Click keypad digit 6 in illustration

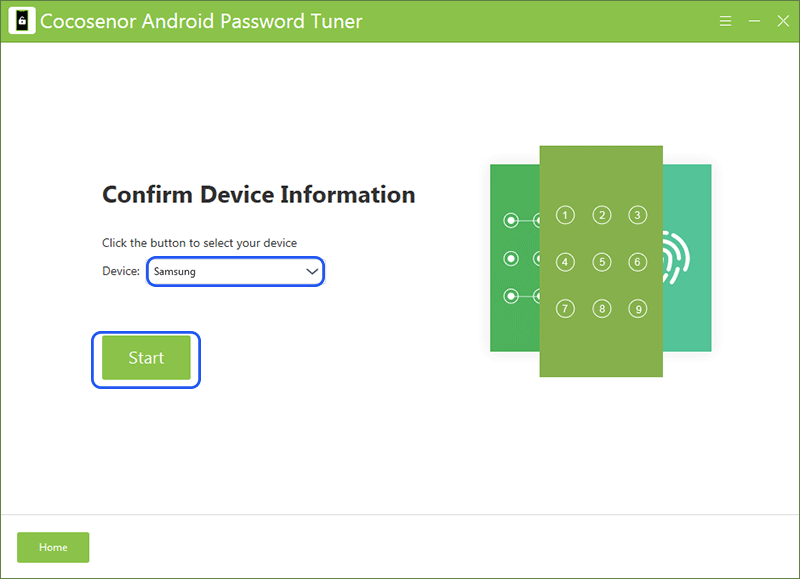pyautogui.click(x=638, y=262)
